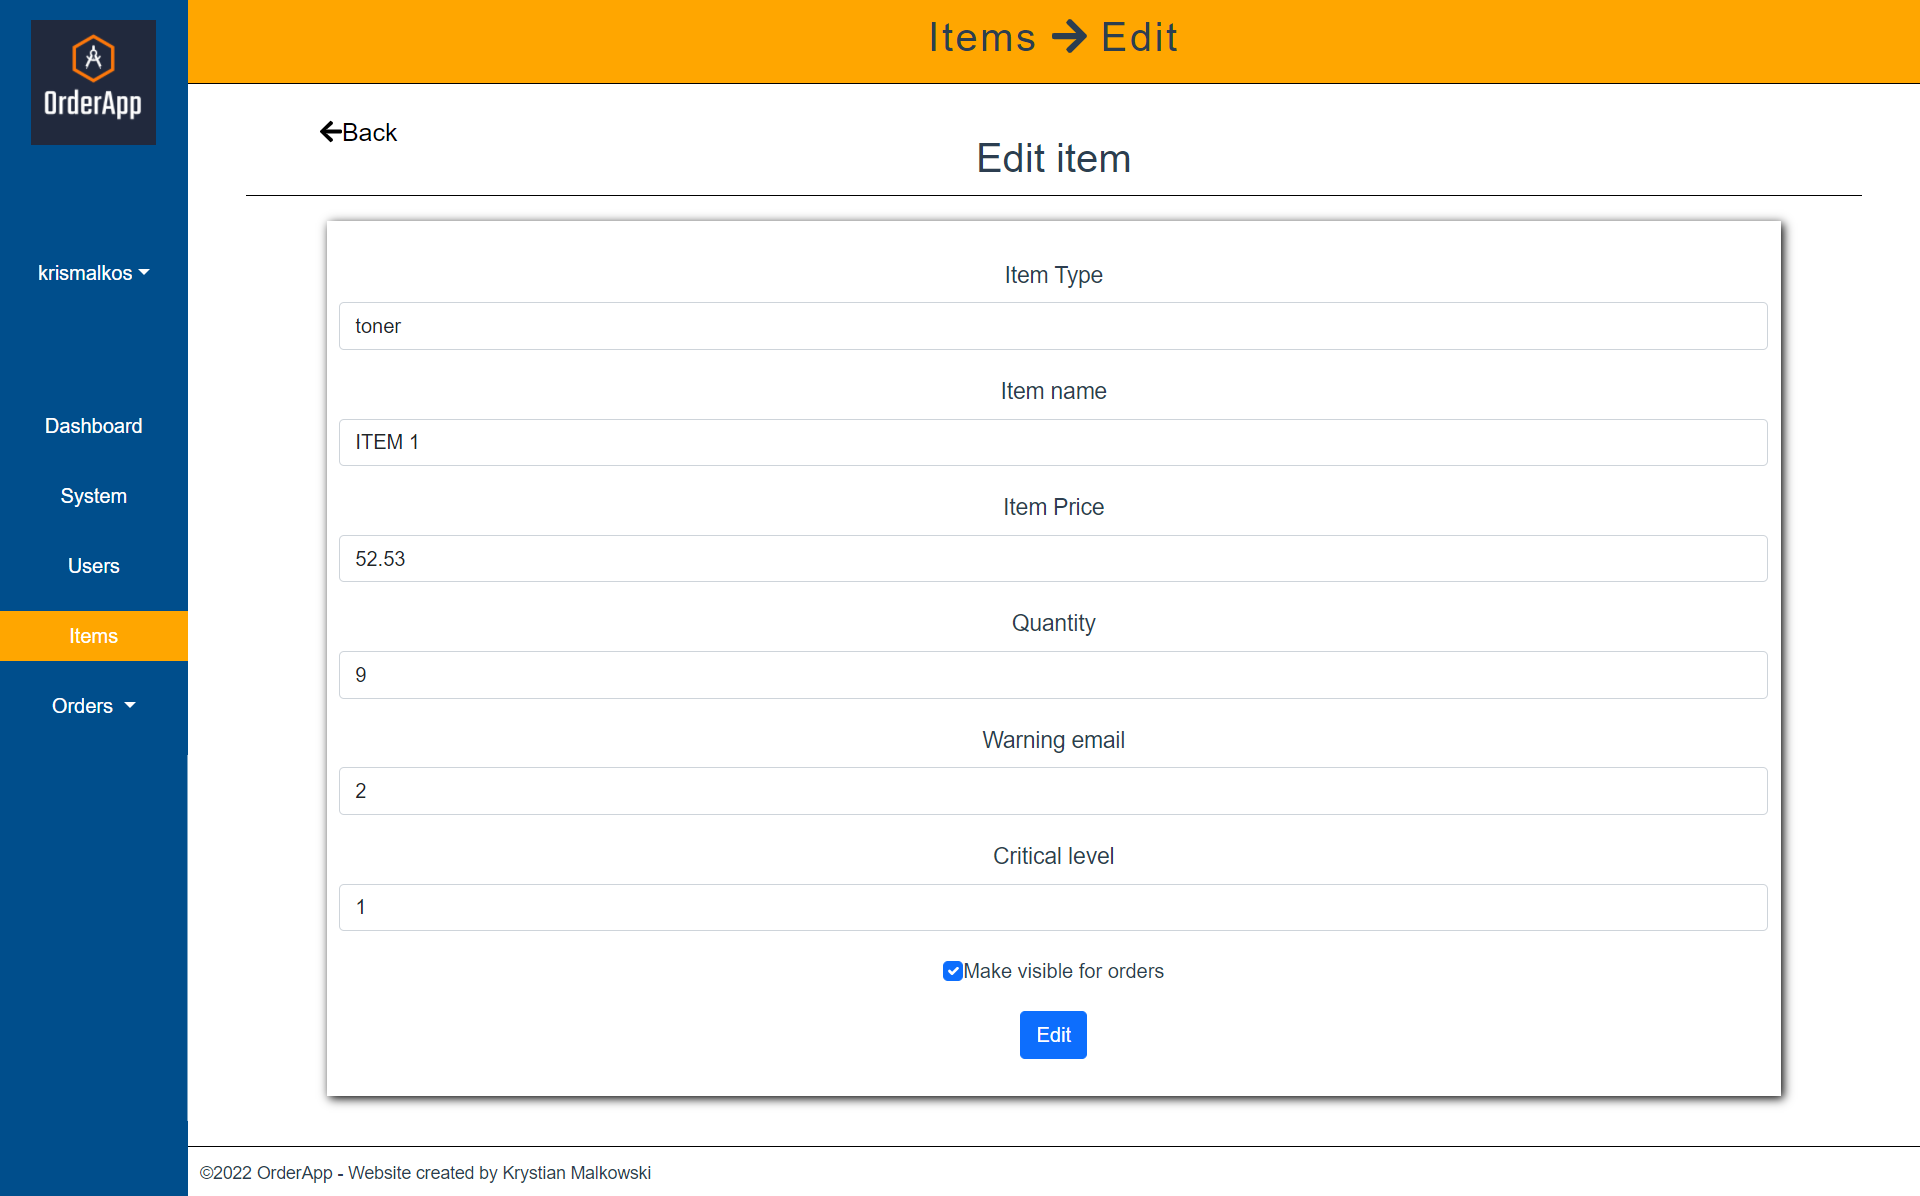Viewport: 1920px width, 1196px height.
Task: Expand the Orders dropdown menu
Action: click(x=94, y=705)
